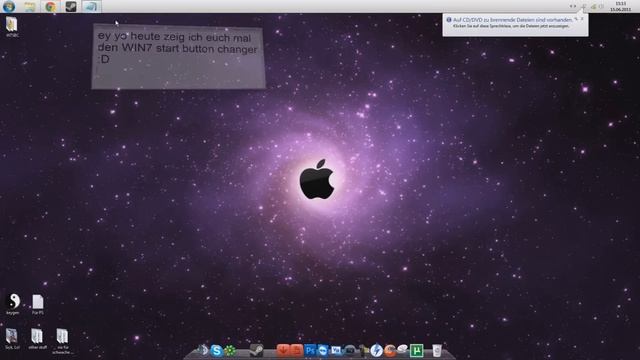Switch to the active taskbar window button
This screenshot has height=360, width=640.
pos(91,6)
